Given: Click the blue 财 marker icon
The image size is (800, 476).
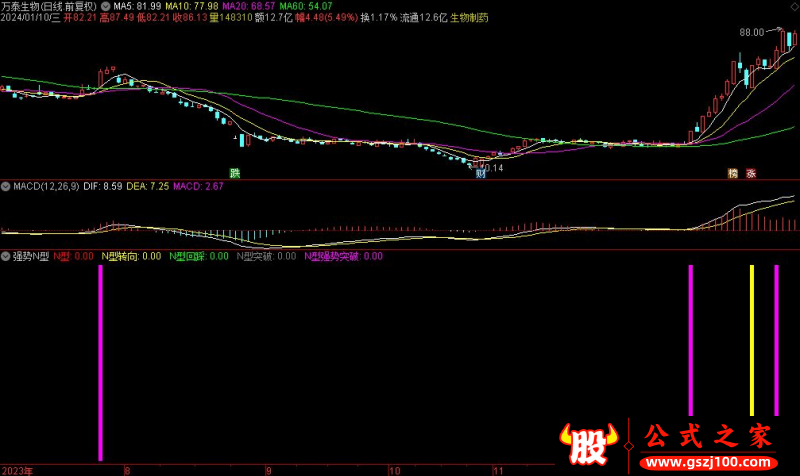Looking at the screenshot, I should point(481,173).
